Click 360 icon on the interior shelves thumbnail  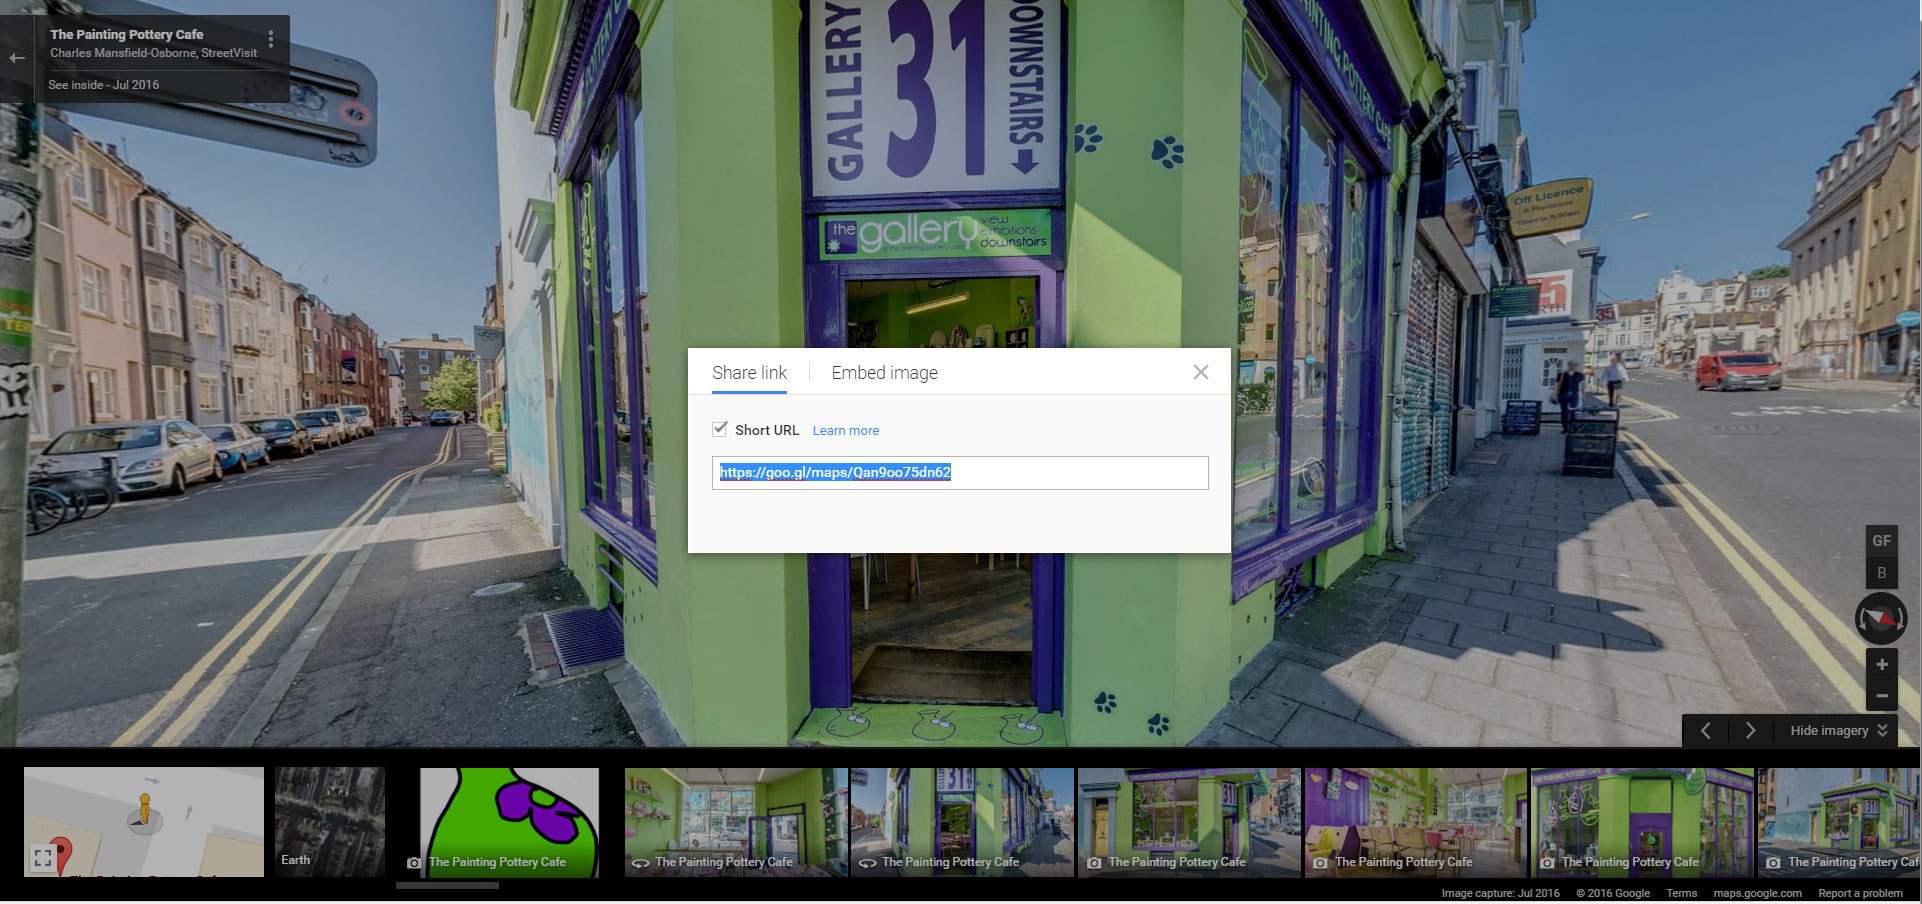tap(641, 862)
